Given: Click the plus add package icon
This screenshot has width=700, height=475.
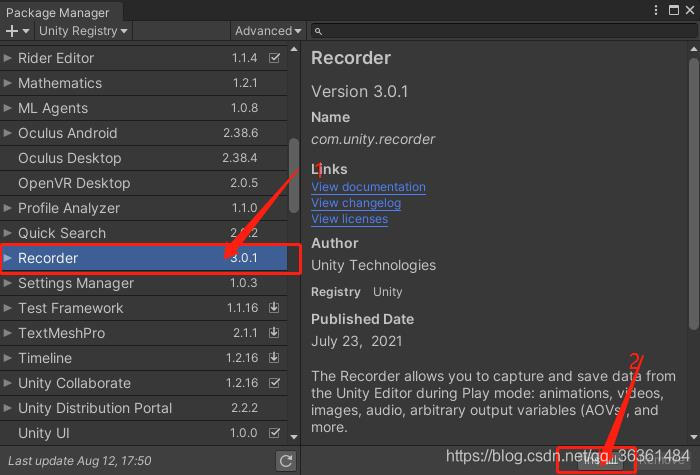Looking at the screenshot, I should tap(12, 31).
